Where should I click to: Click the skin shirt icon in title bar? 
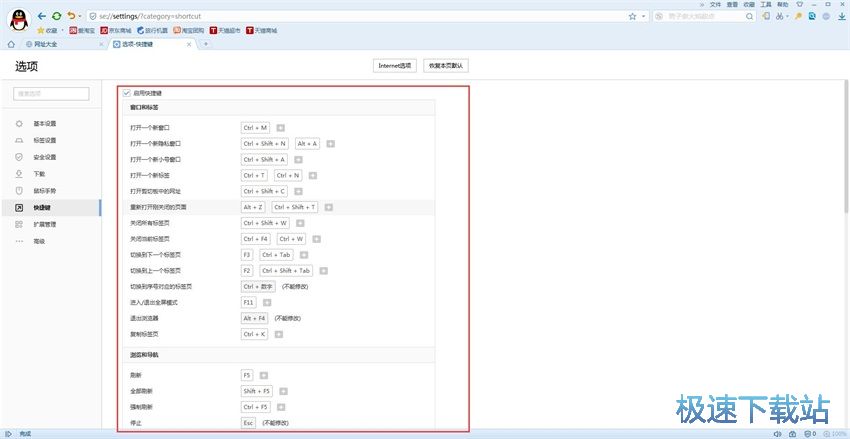[x=799, y=4]
